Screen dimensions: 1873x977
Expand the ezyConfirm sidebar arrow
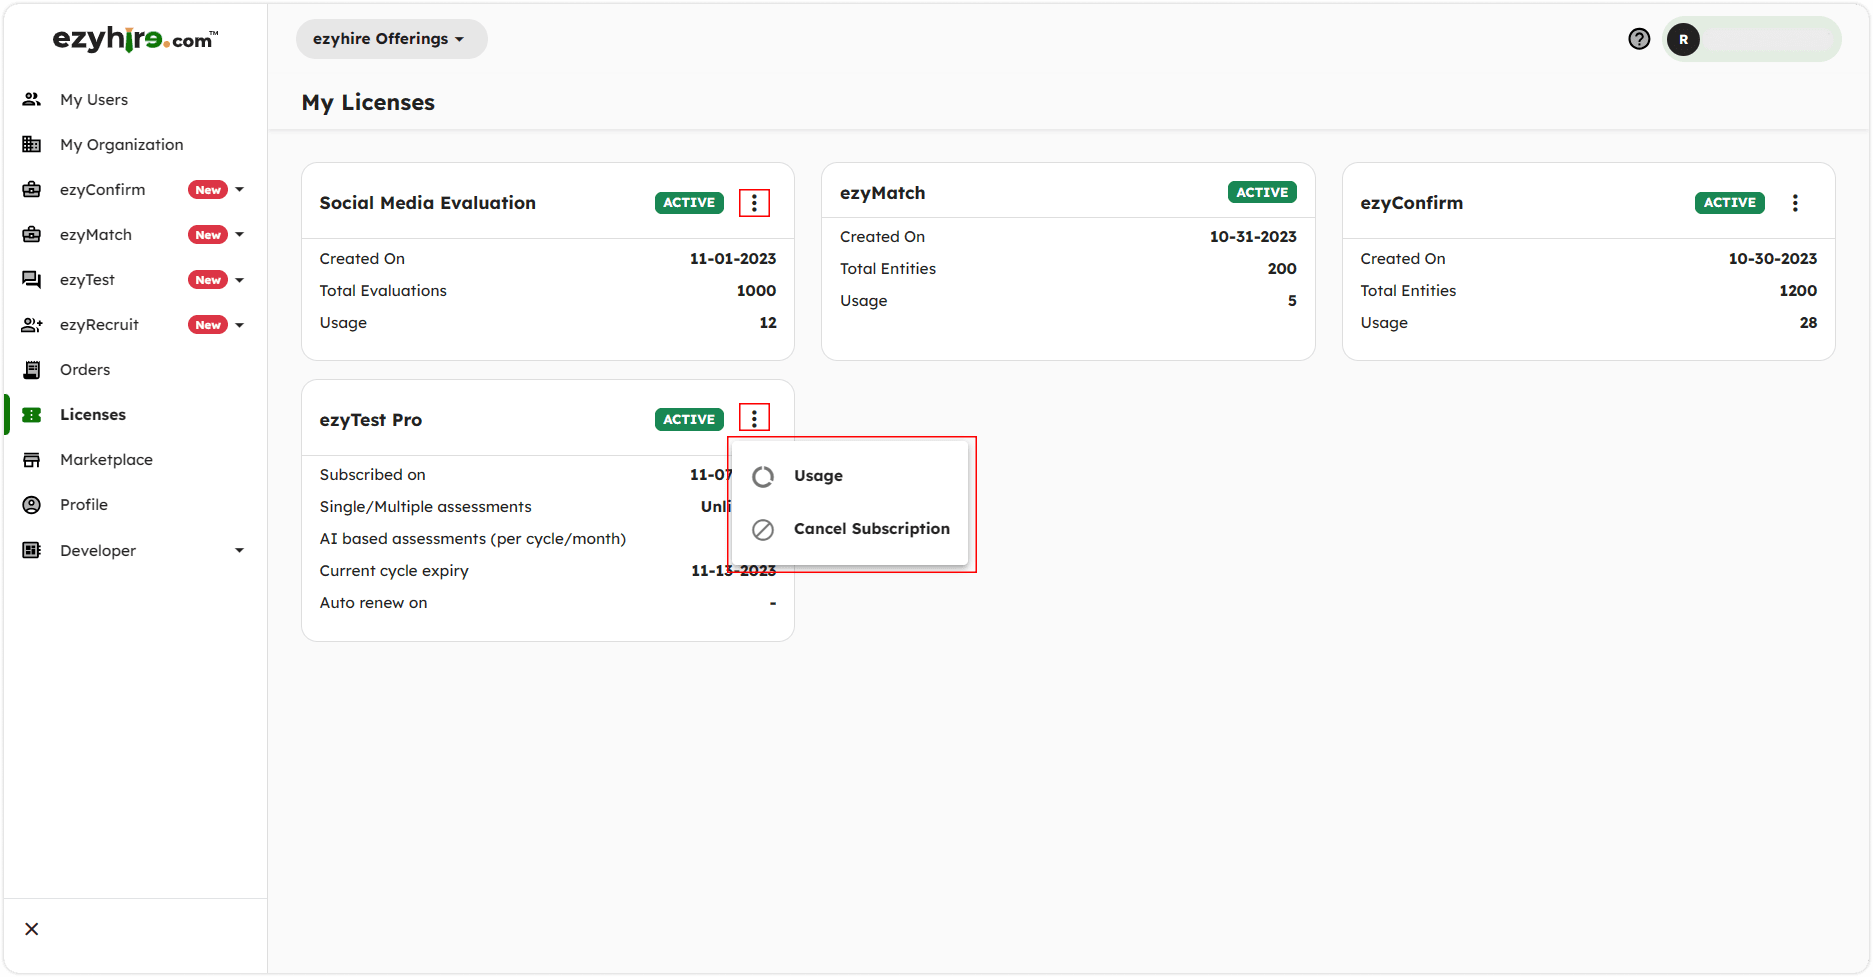click(x=239, y=189)
